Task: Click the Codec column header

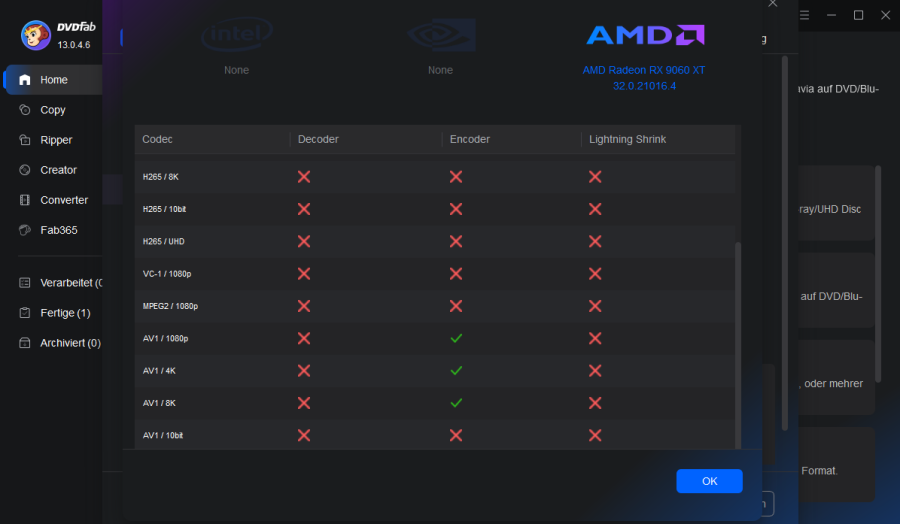Action: (x=158, y=139)
